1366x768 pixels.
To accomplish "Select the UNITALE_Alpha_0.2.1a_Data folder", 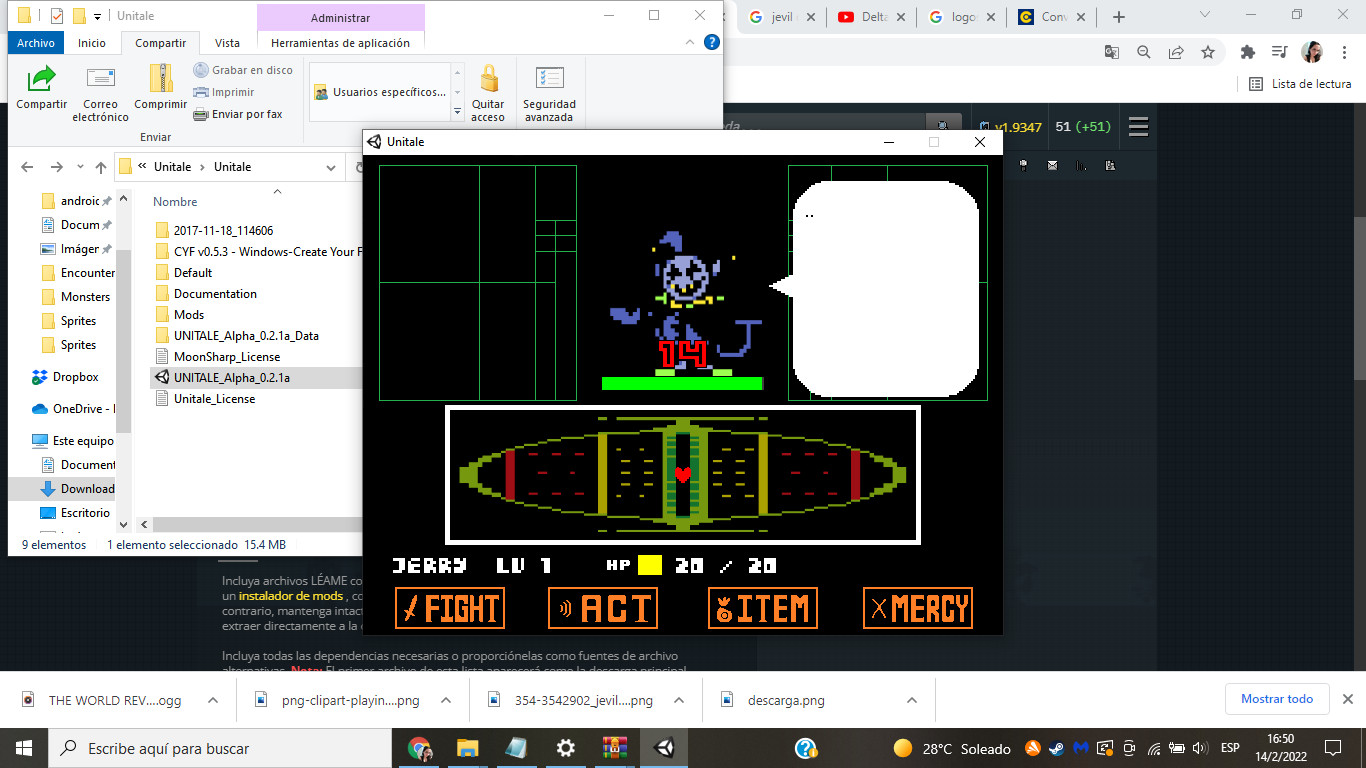I will (246, 336).
